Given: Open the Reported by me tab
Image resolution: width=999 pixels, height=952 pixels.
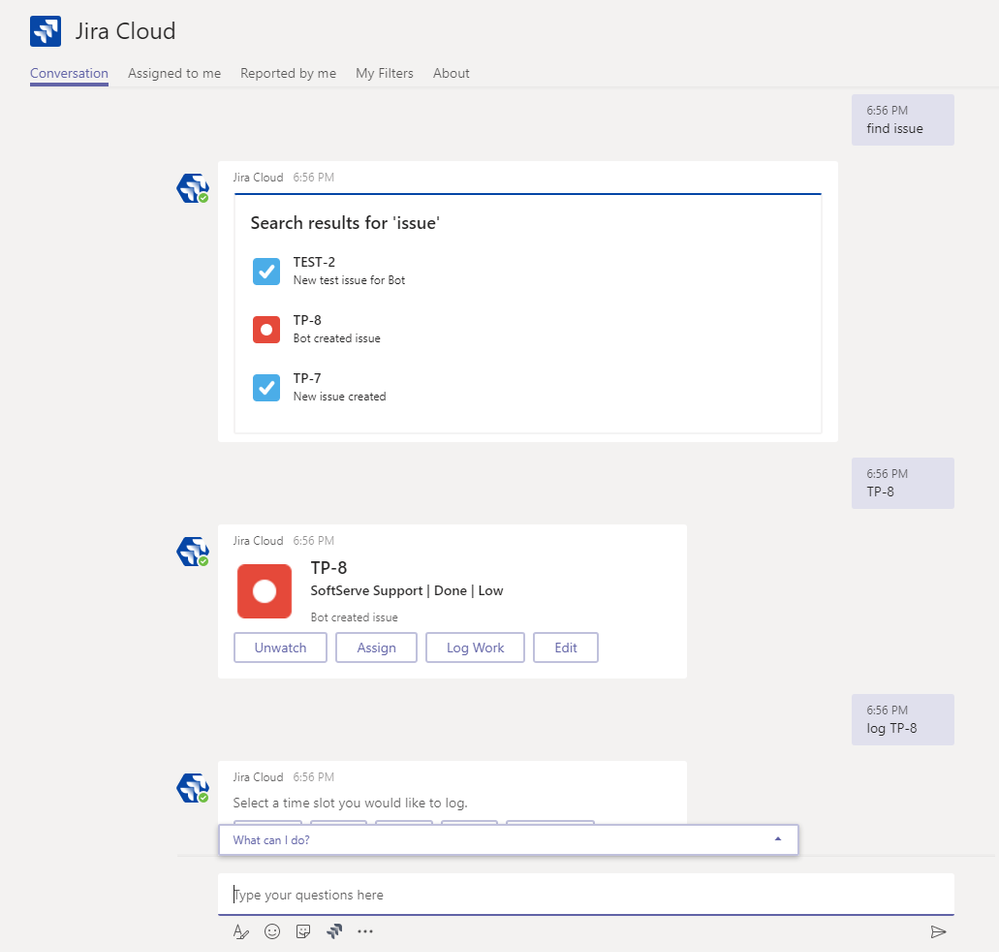Looking at the screenshot, I should [x=288, y=73].
